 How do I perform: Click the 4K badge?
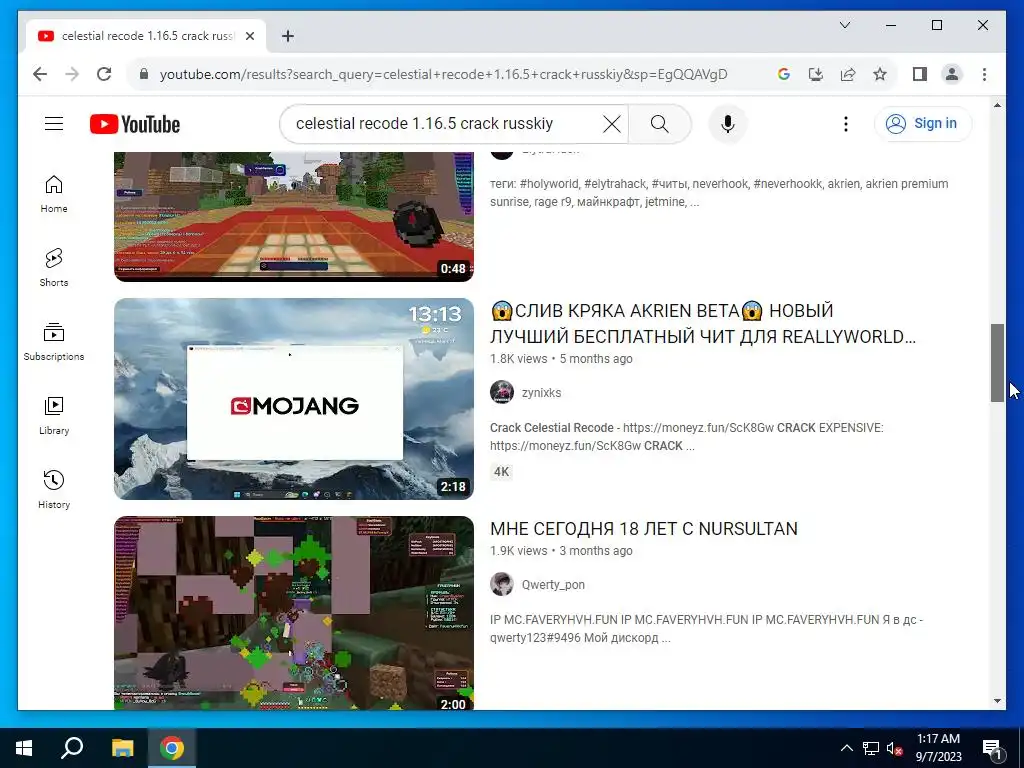[x=501, y=472]
